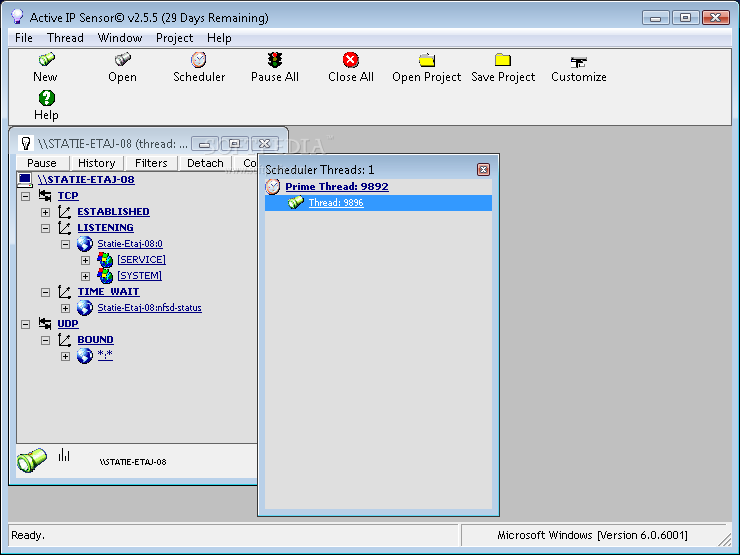Click the computer icon beside \\STATIE-ETAJ-08

25,180
